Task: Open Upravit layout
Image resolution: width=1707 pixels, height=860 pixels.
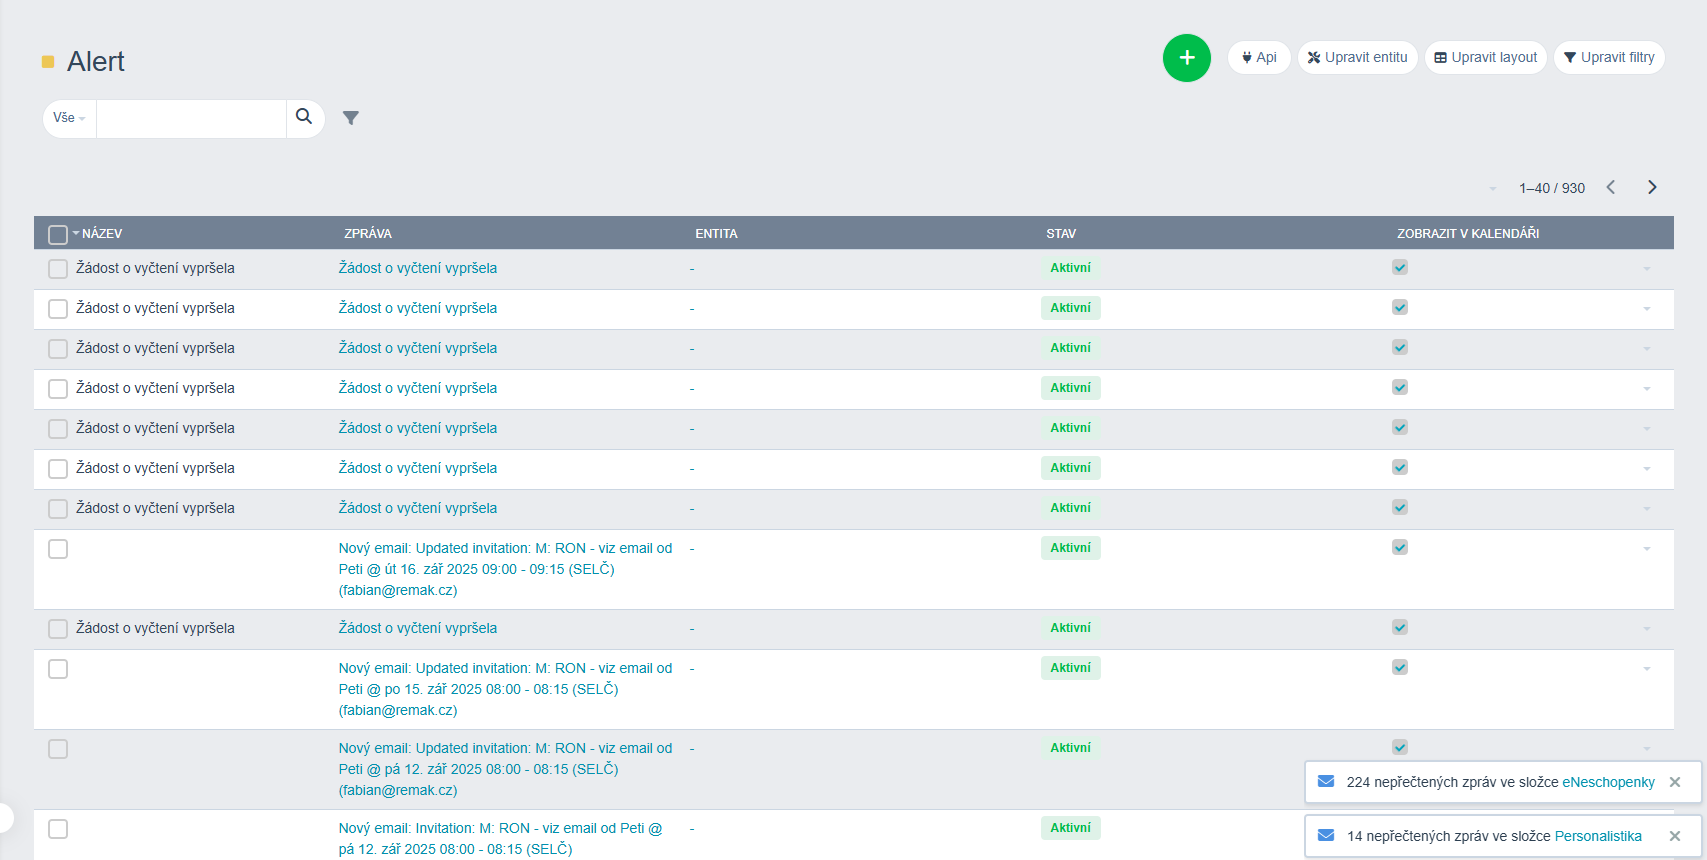Action: (1485, 58)
